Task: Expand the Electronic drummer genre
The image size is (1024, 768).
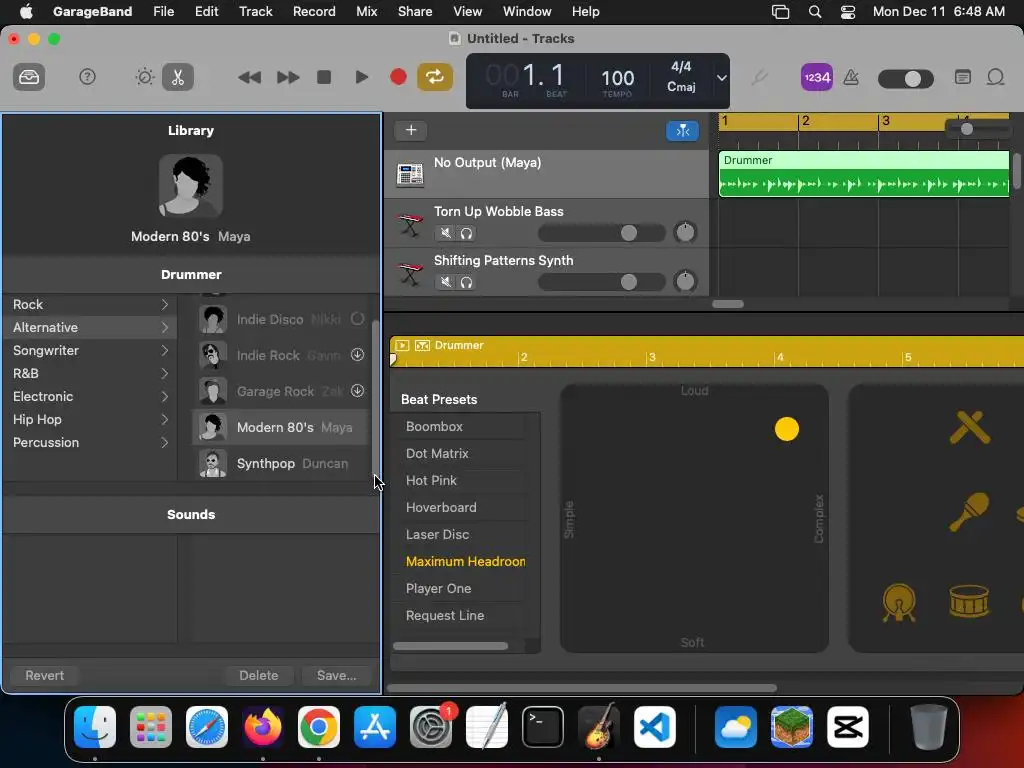Action: click(x=165, y=396)
